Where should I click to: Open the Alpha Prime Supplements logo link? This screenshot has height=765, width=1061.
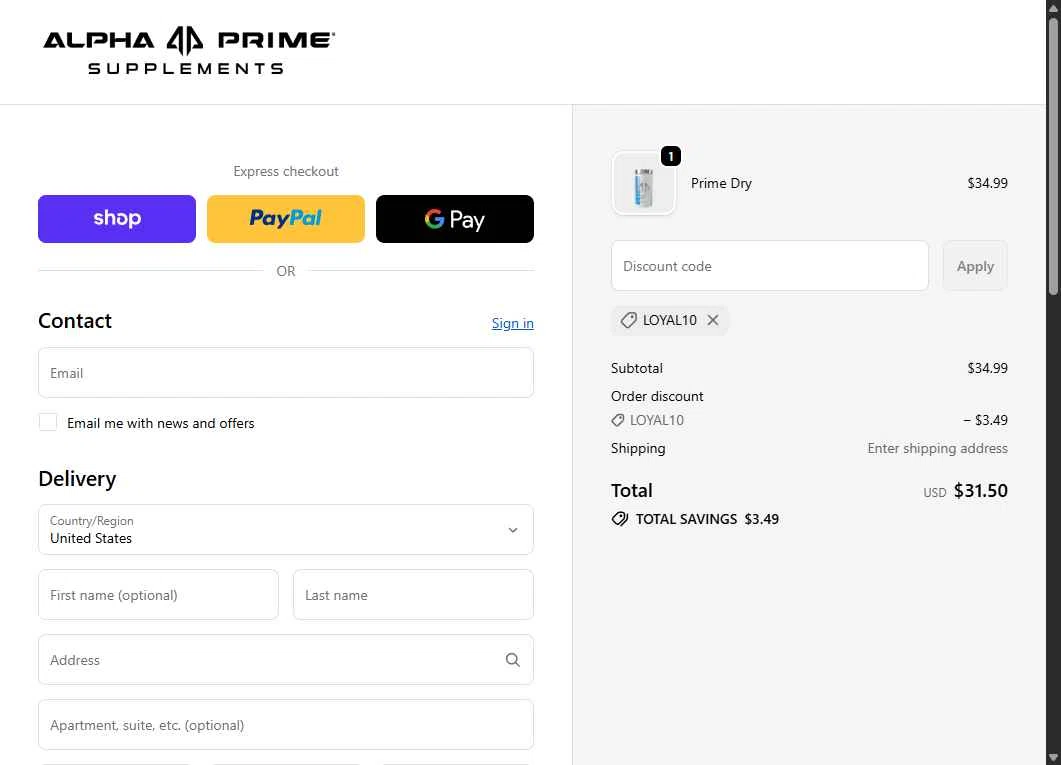pos(189,51)
